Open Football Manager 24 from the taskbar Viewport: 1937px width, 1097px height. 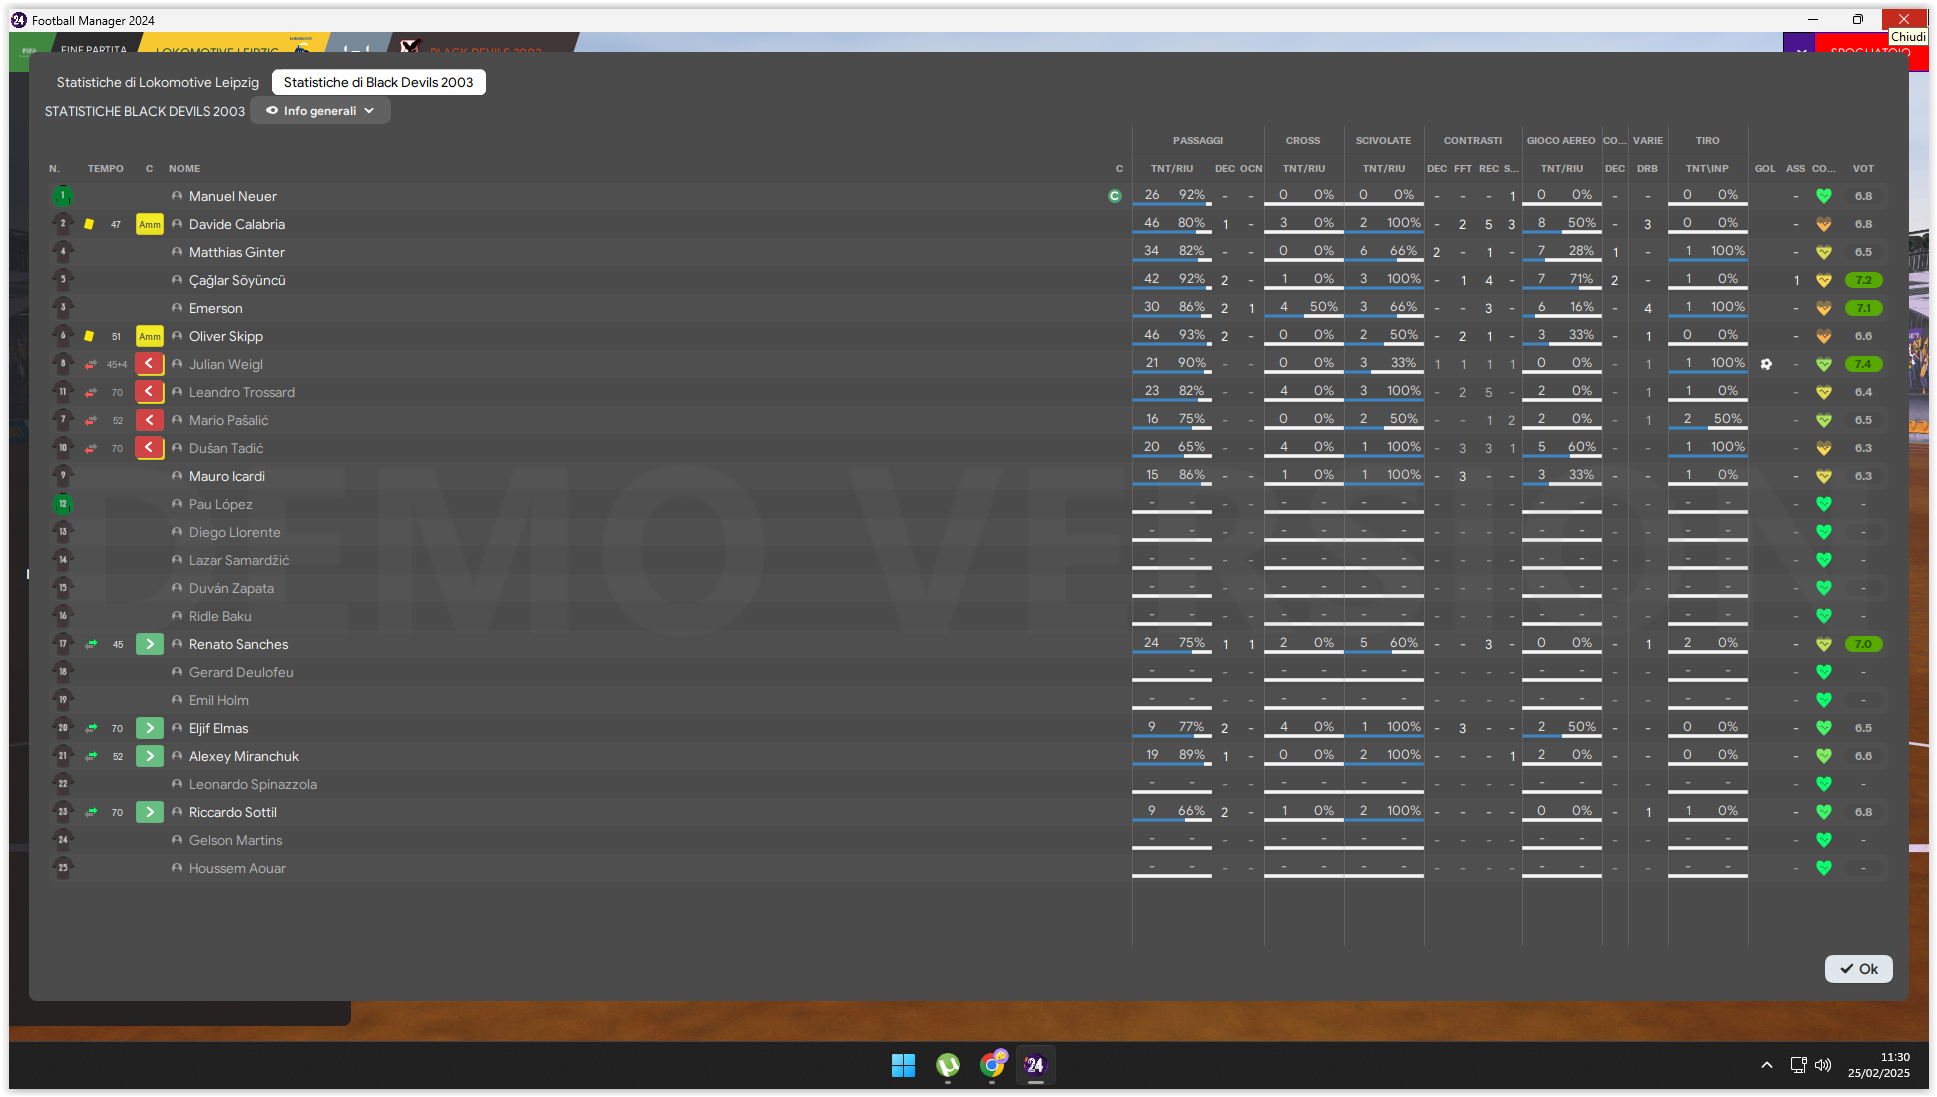1035,1065
